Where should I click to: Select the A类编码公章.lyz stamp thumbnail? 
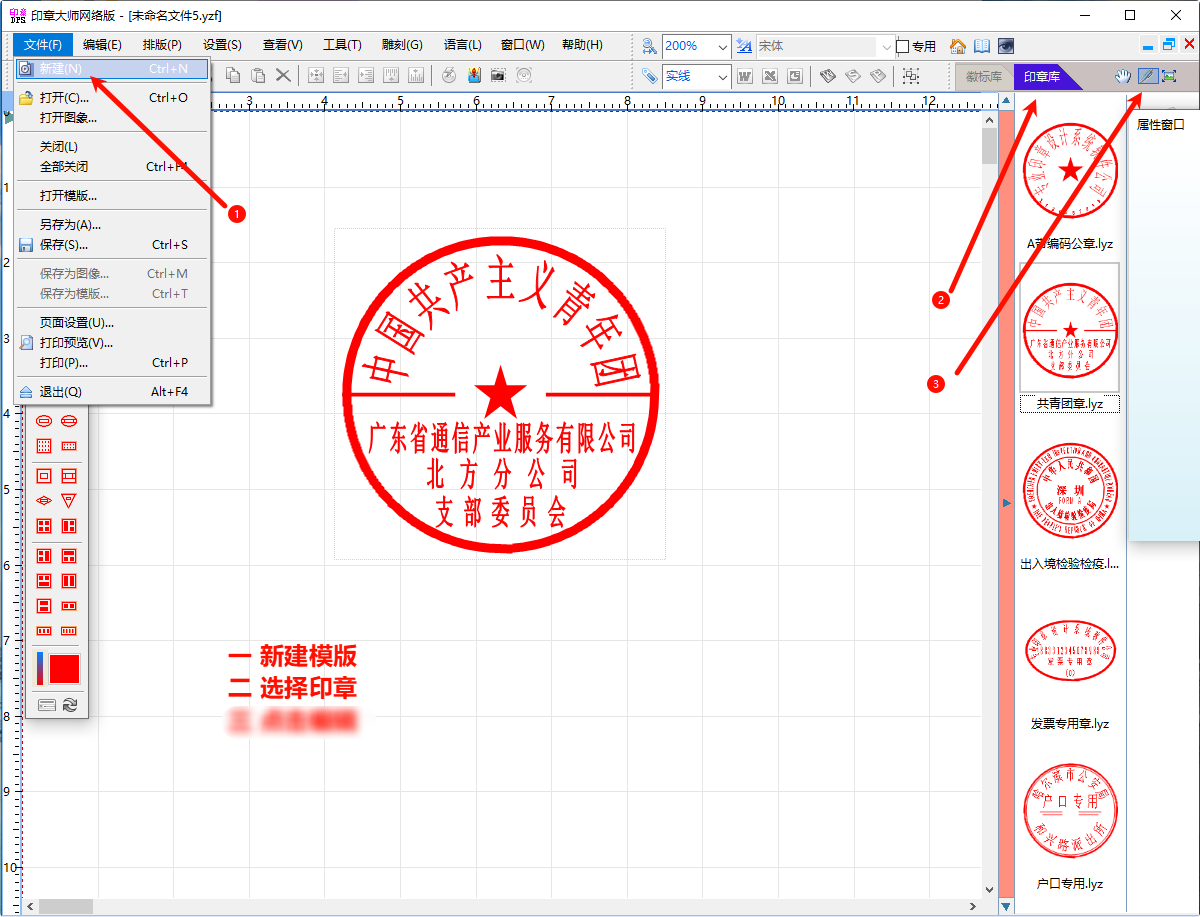pyautogui.click(x=1070, y=170)
